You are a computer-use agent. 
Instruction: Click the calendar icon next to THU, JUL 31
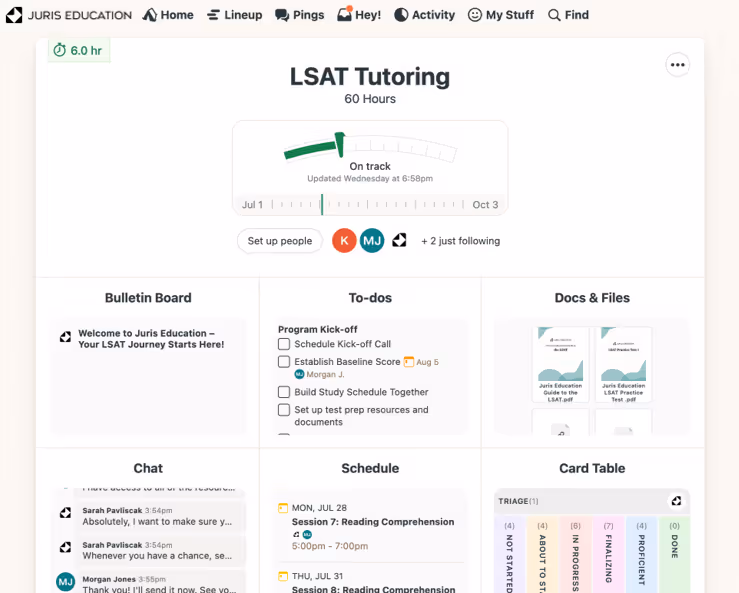(x=283, y=576)
